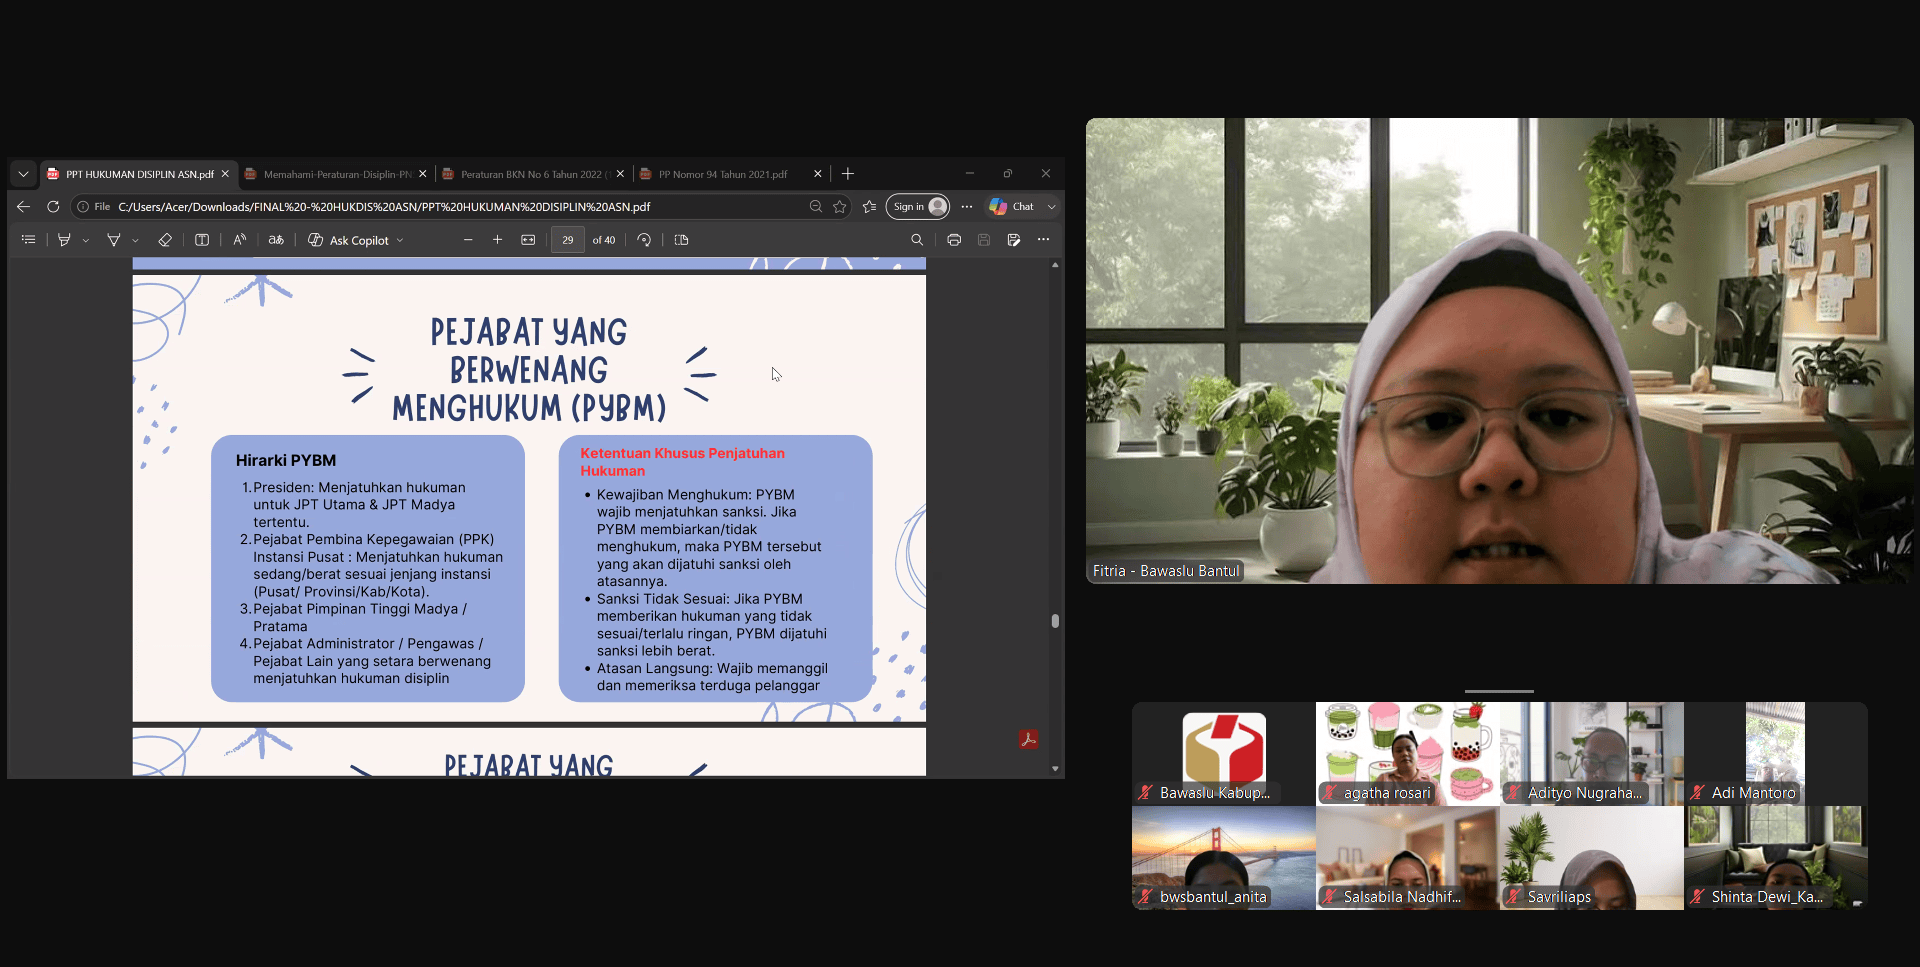Print the PDF document
1920x967 pixels.
coord(954,240)
